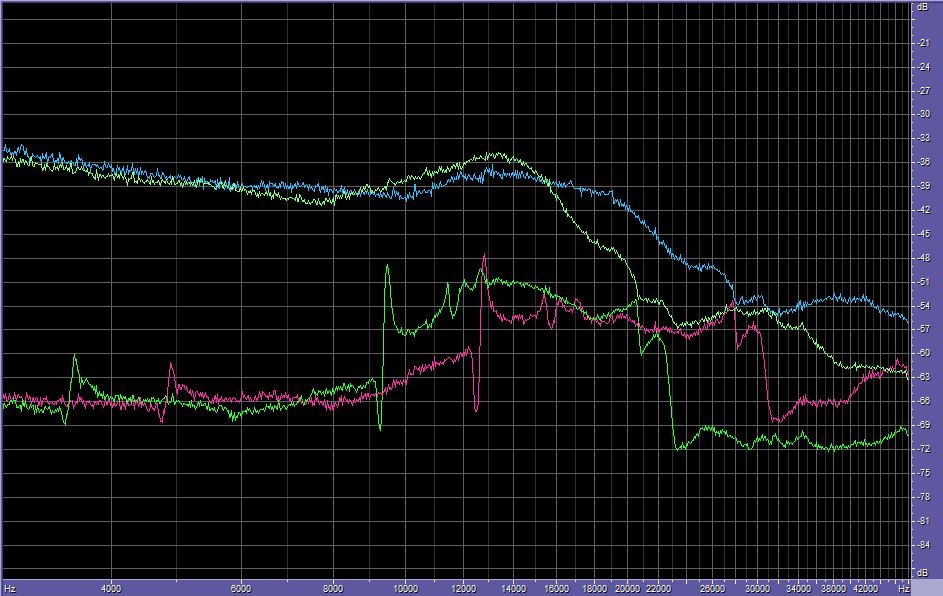The image size is (943, 596).
Task: Click the -66 amplitude scale label
Action: tap(924, 401)
